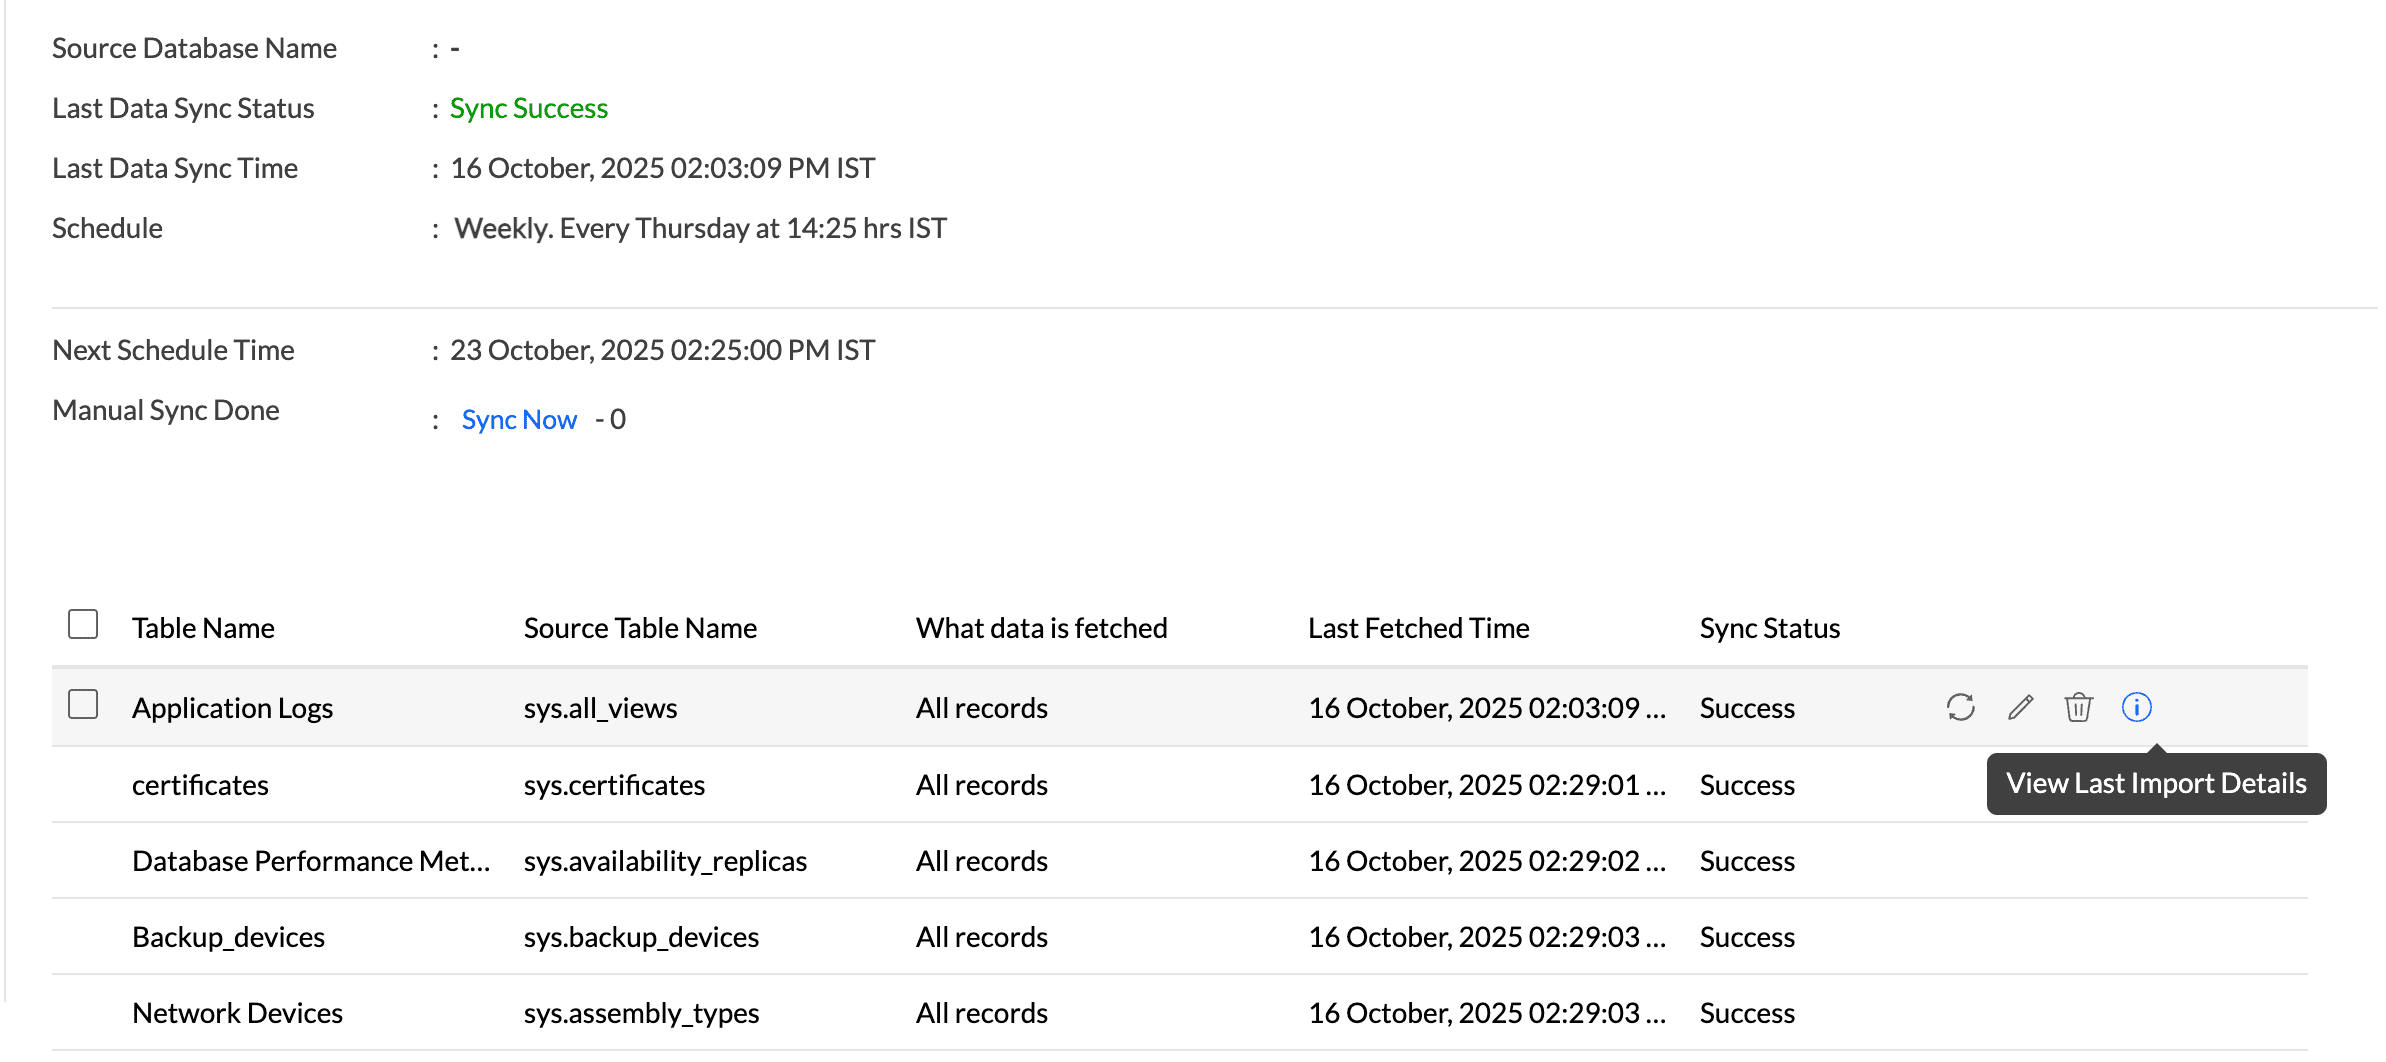This screenshot has height=1062, width=2386.
Task: Click the sys.availability_replicas source table cell
Action: pyautogui.click(x=665, y=861)
